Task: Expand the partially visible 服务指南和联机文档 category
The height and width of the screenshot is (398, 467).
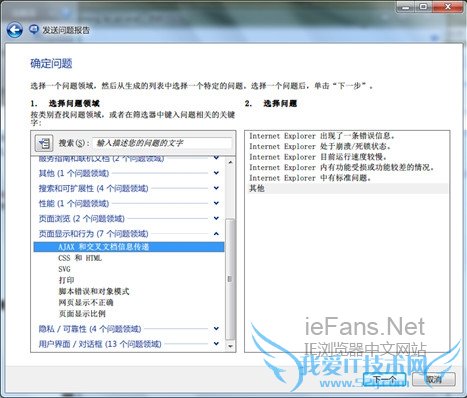Action: point(129,158)
